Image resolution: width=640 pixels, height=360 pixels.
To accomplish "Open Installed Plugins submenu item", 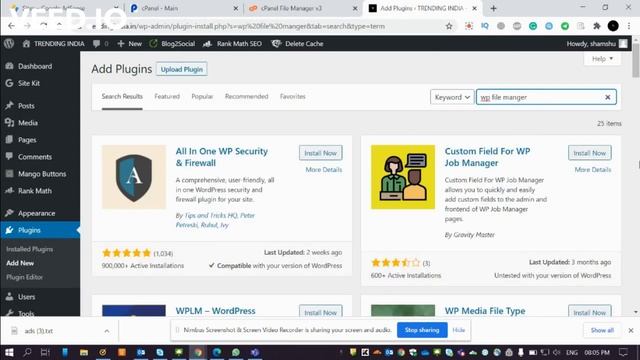I will (x=29, y=249).
